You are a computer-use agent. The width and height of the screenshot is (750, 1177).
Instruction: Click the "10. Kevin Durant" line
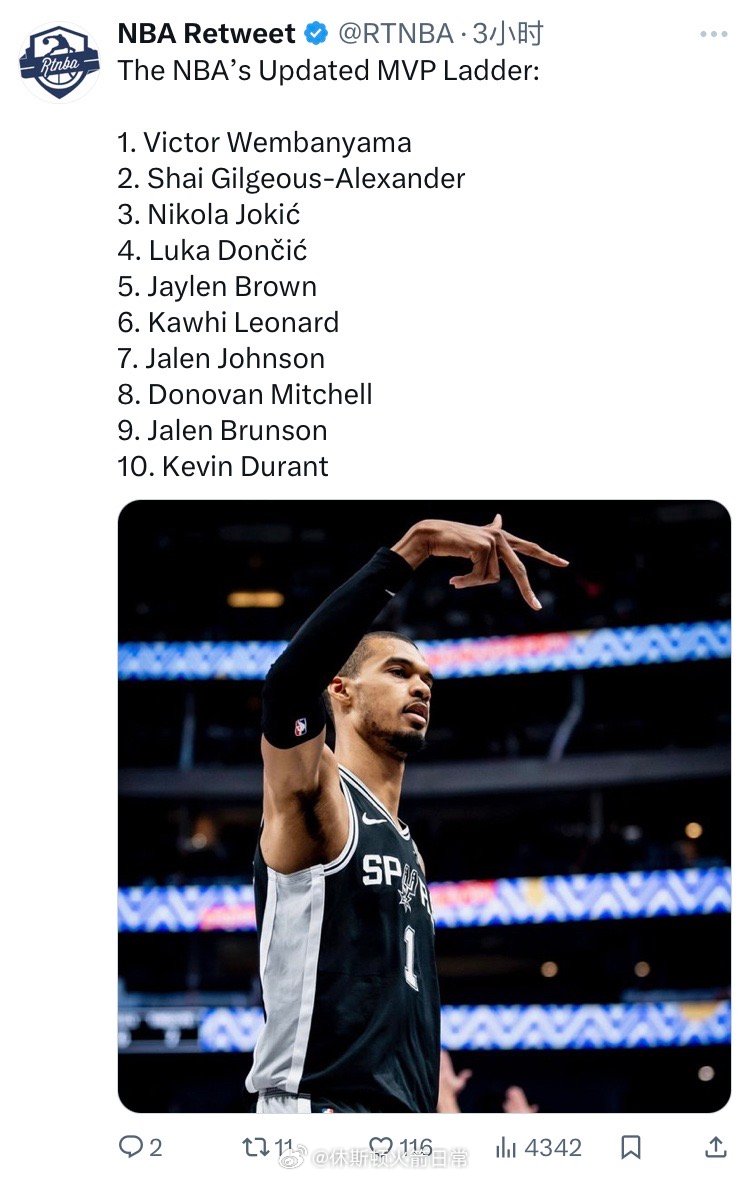coord(223,466)
